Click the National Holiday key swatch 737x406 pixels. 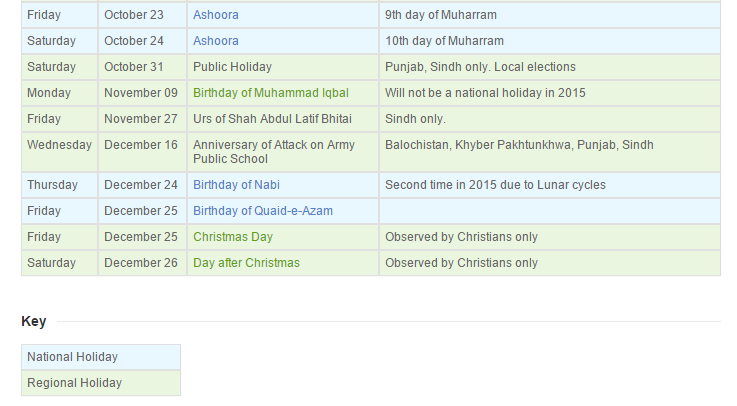click(x=101, y=357)
